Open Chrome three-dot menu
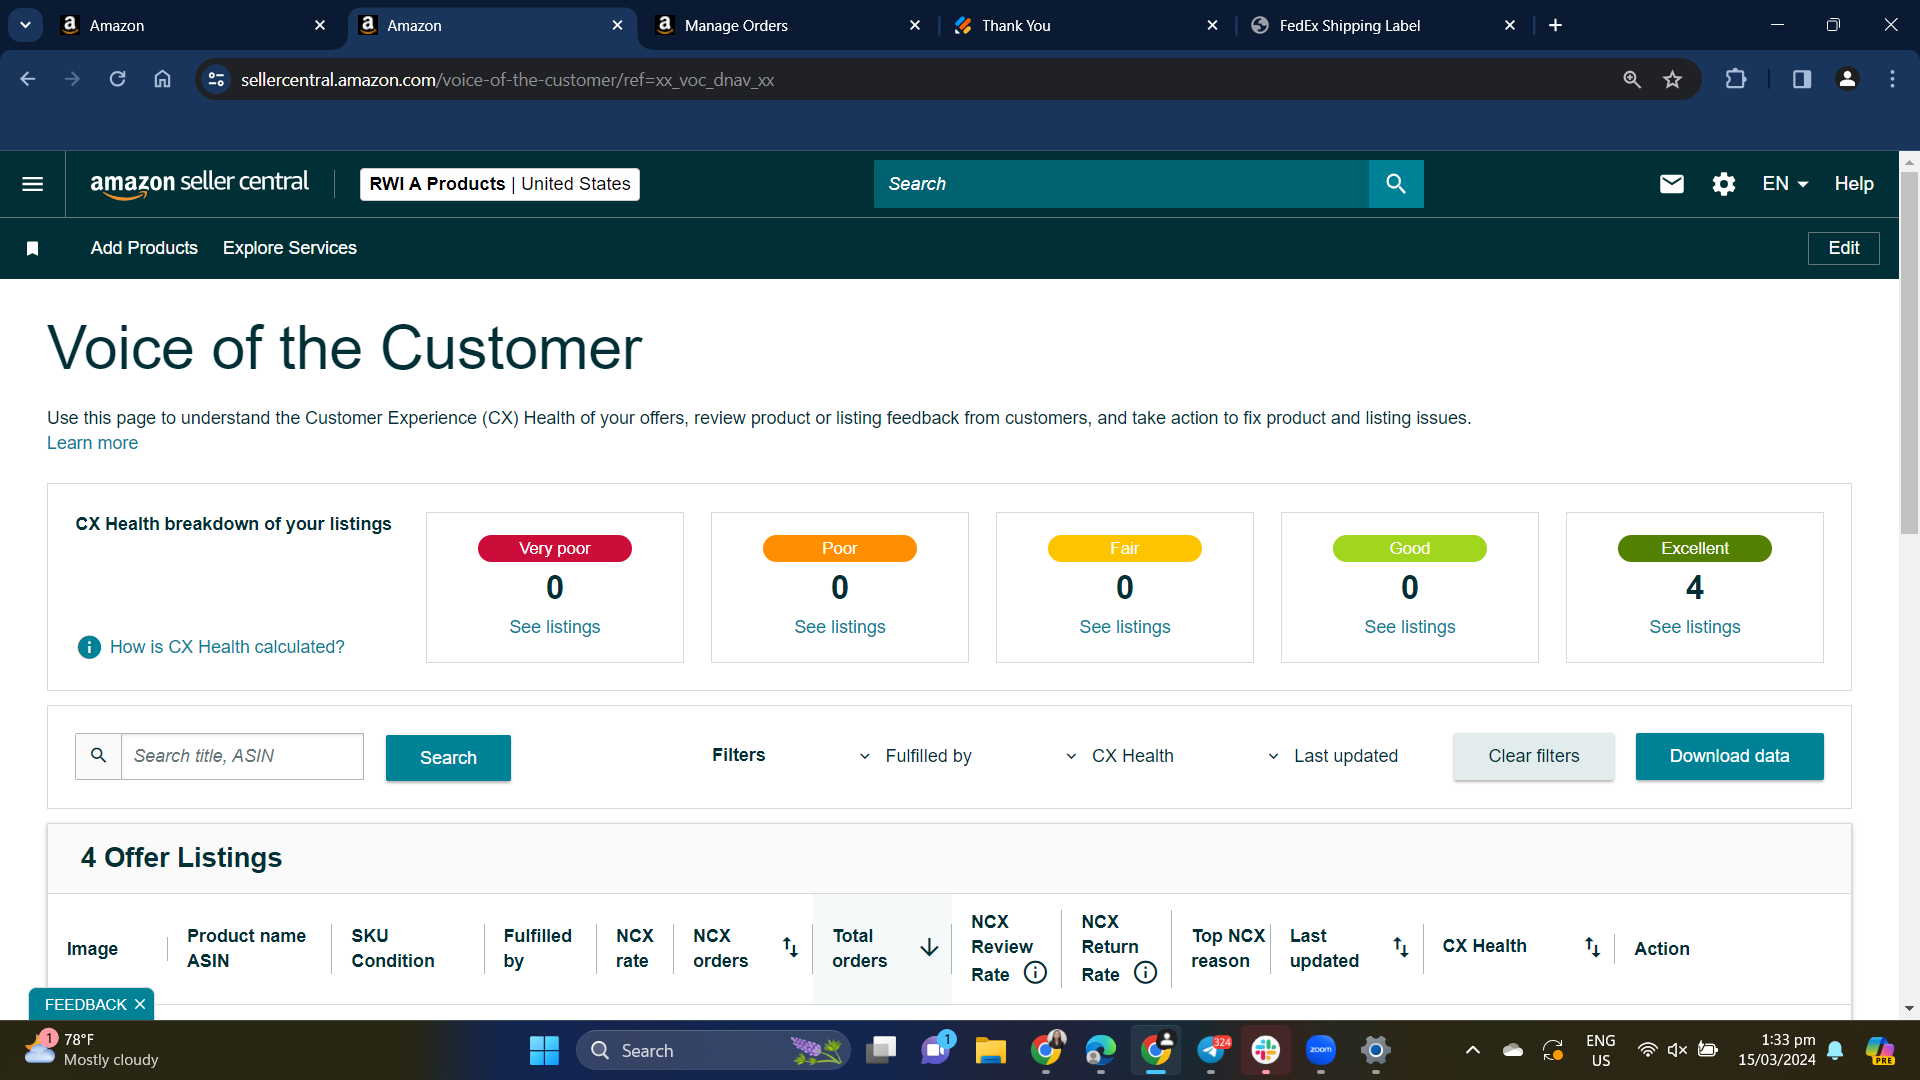Viewport: 1920px width, 1080px height. point(1892,79)
